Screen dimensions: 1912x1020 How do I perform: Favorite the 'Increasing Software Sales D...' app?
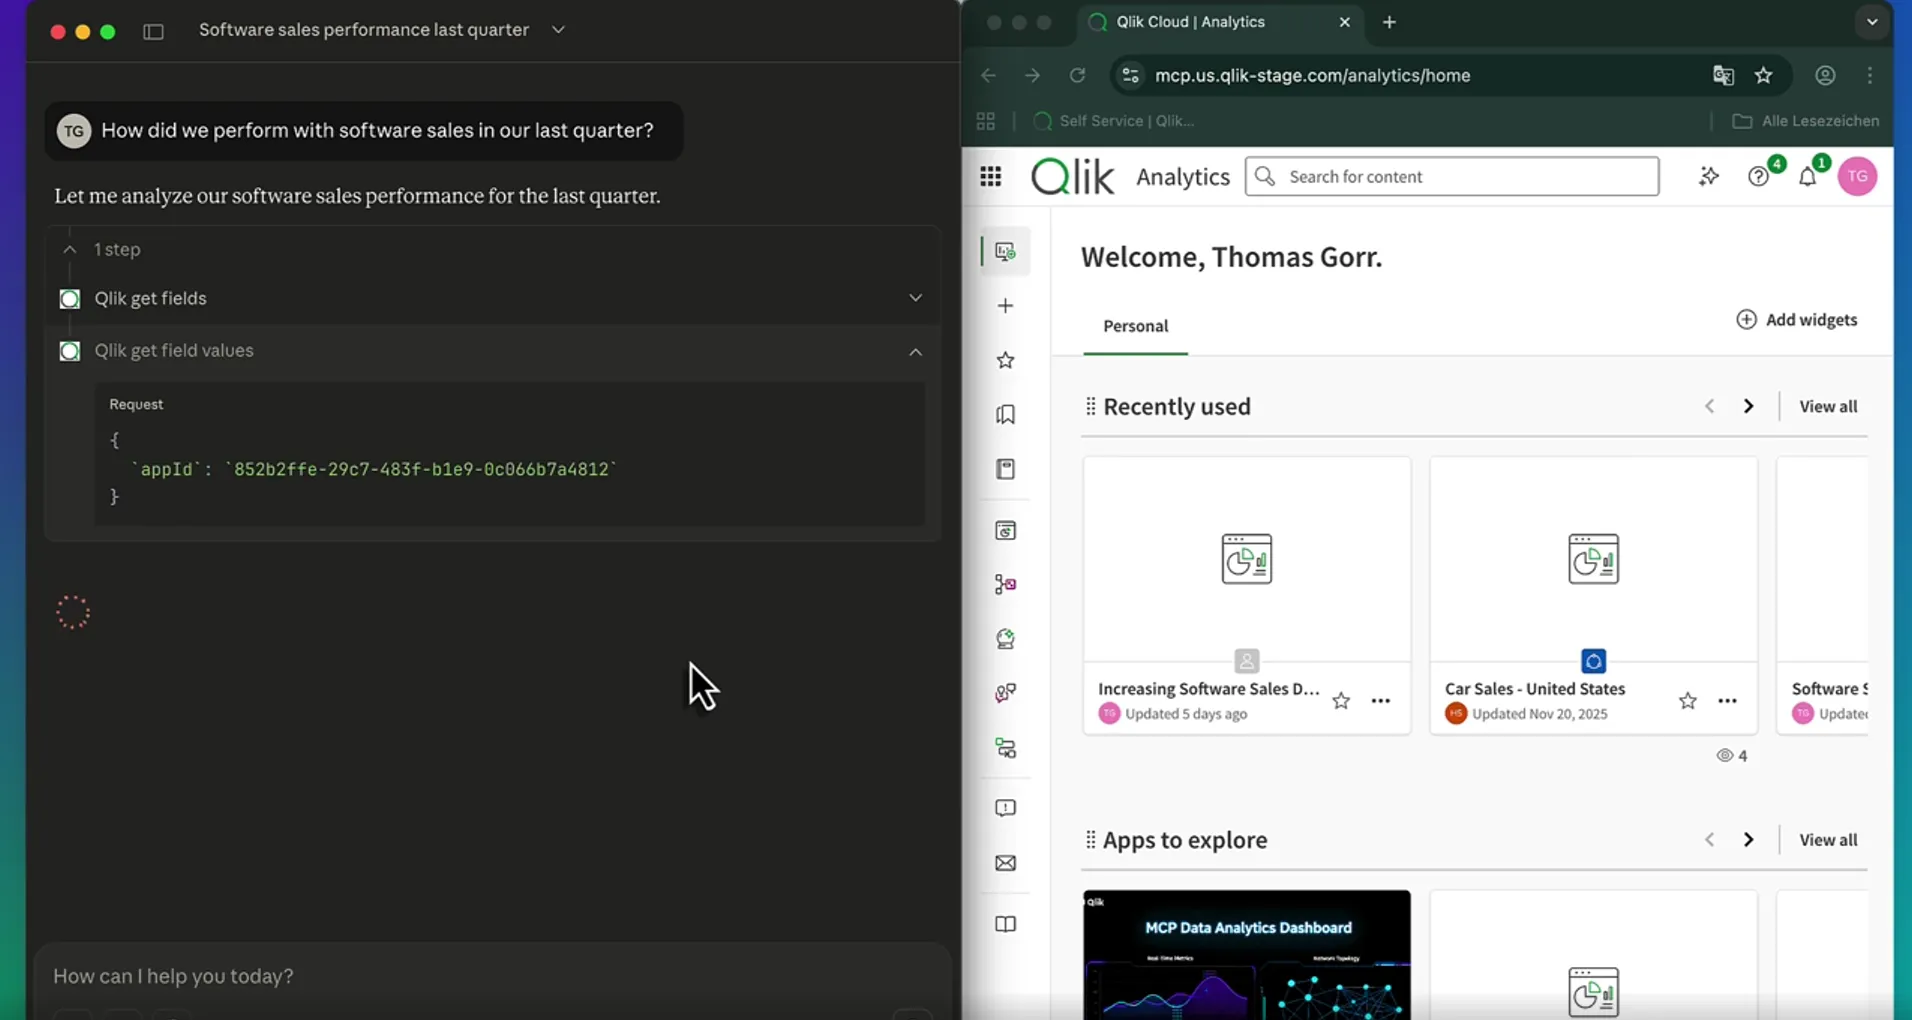click(1341, 701)
